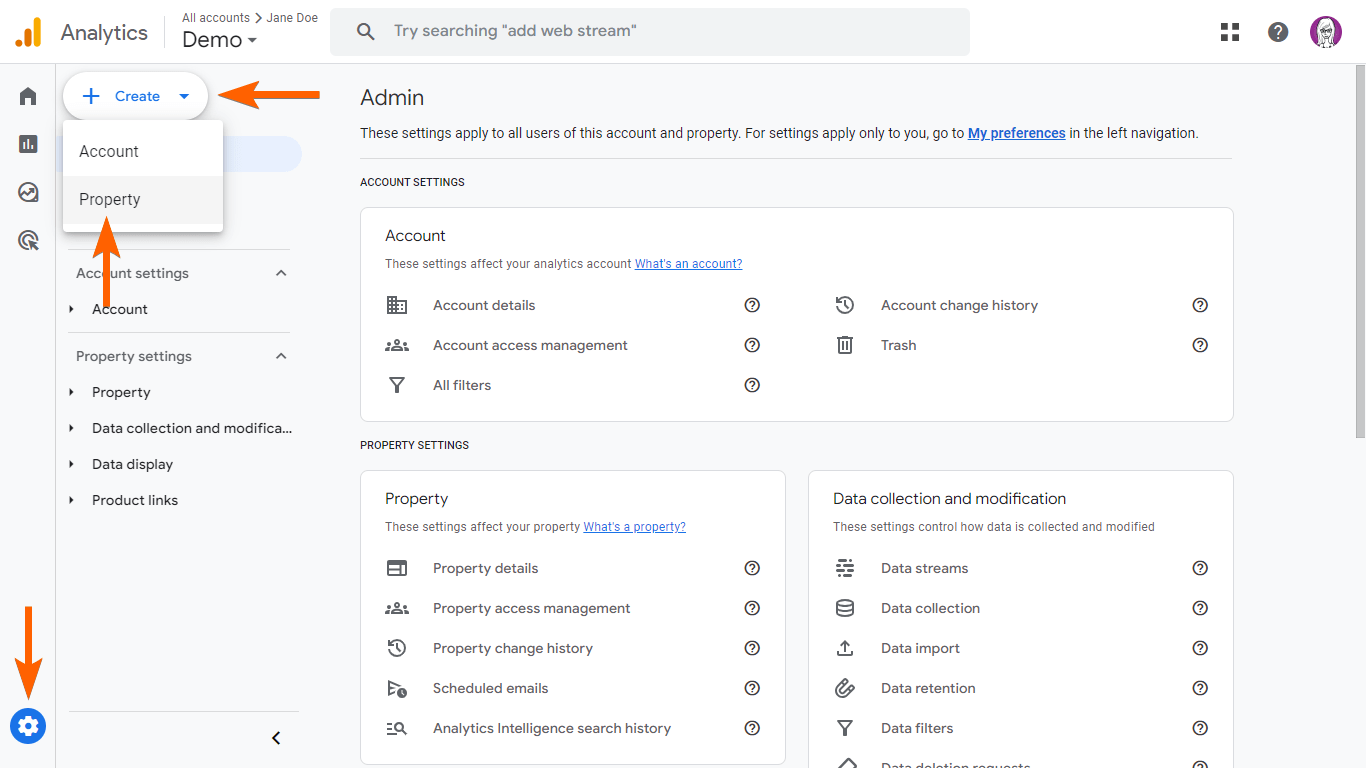Image resolution: width=1366 pixels, height=768 pixels.
Task: Click the Create button
Action: [x=135, y=96]
